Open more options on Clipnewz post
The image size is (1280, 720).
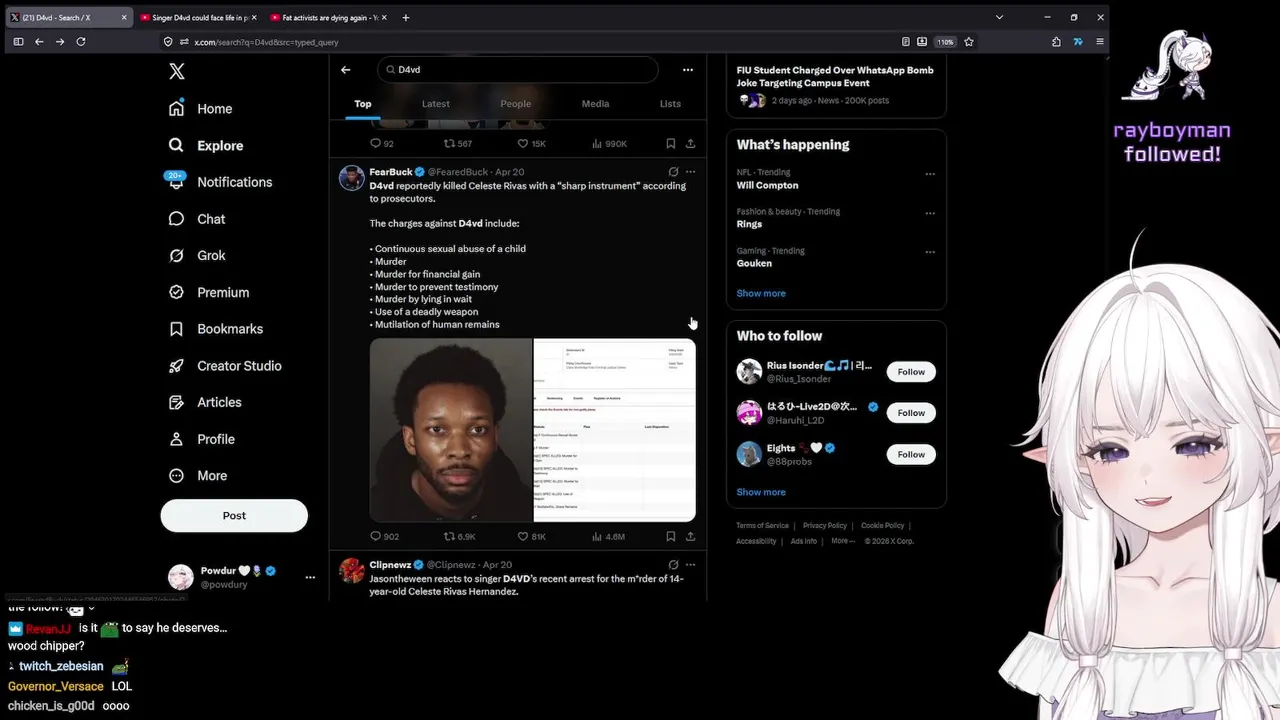690,565
